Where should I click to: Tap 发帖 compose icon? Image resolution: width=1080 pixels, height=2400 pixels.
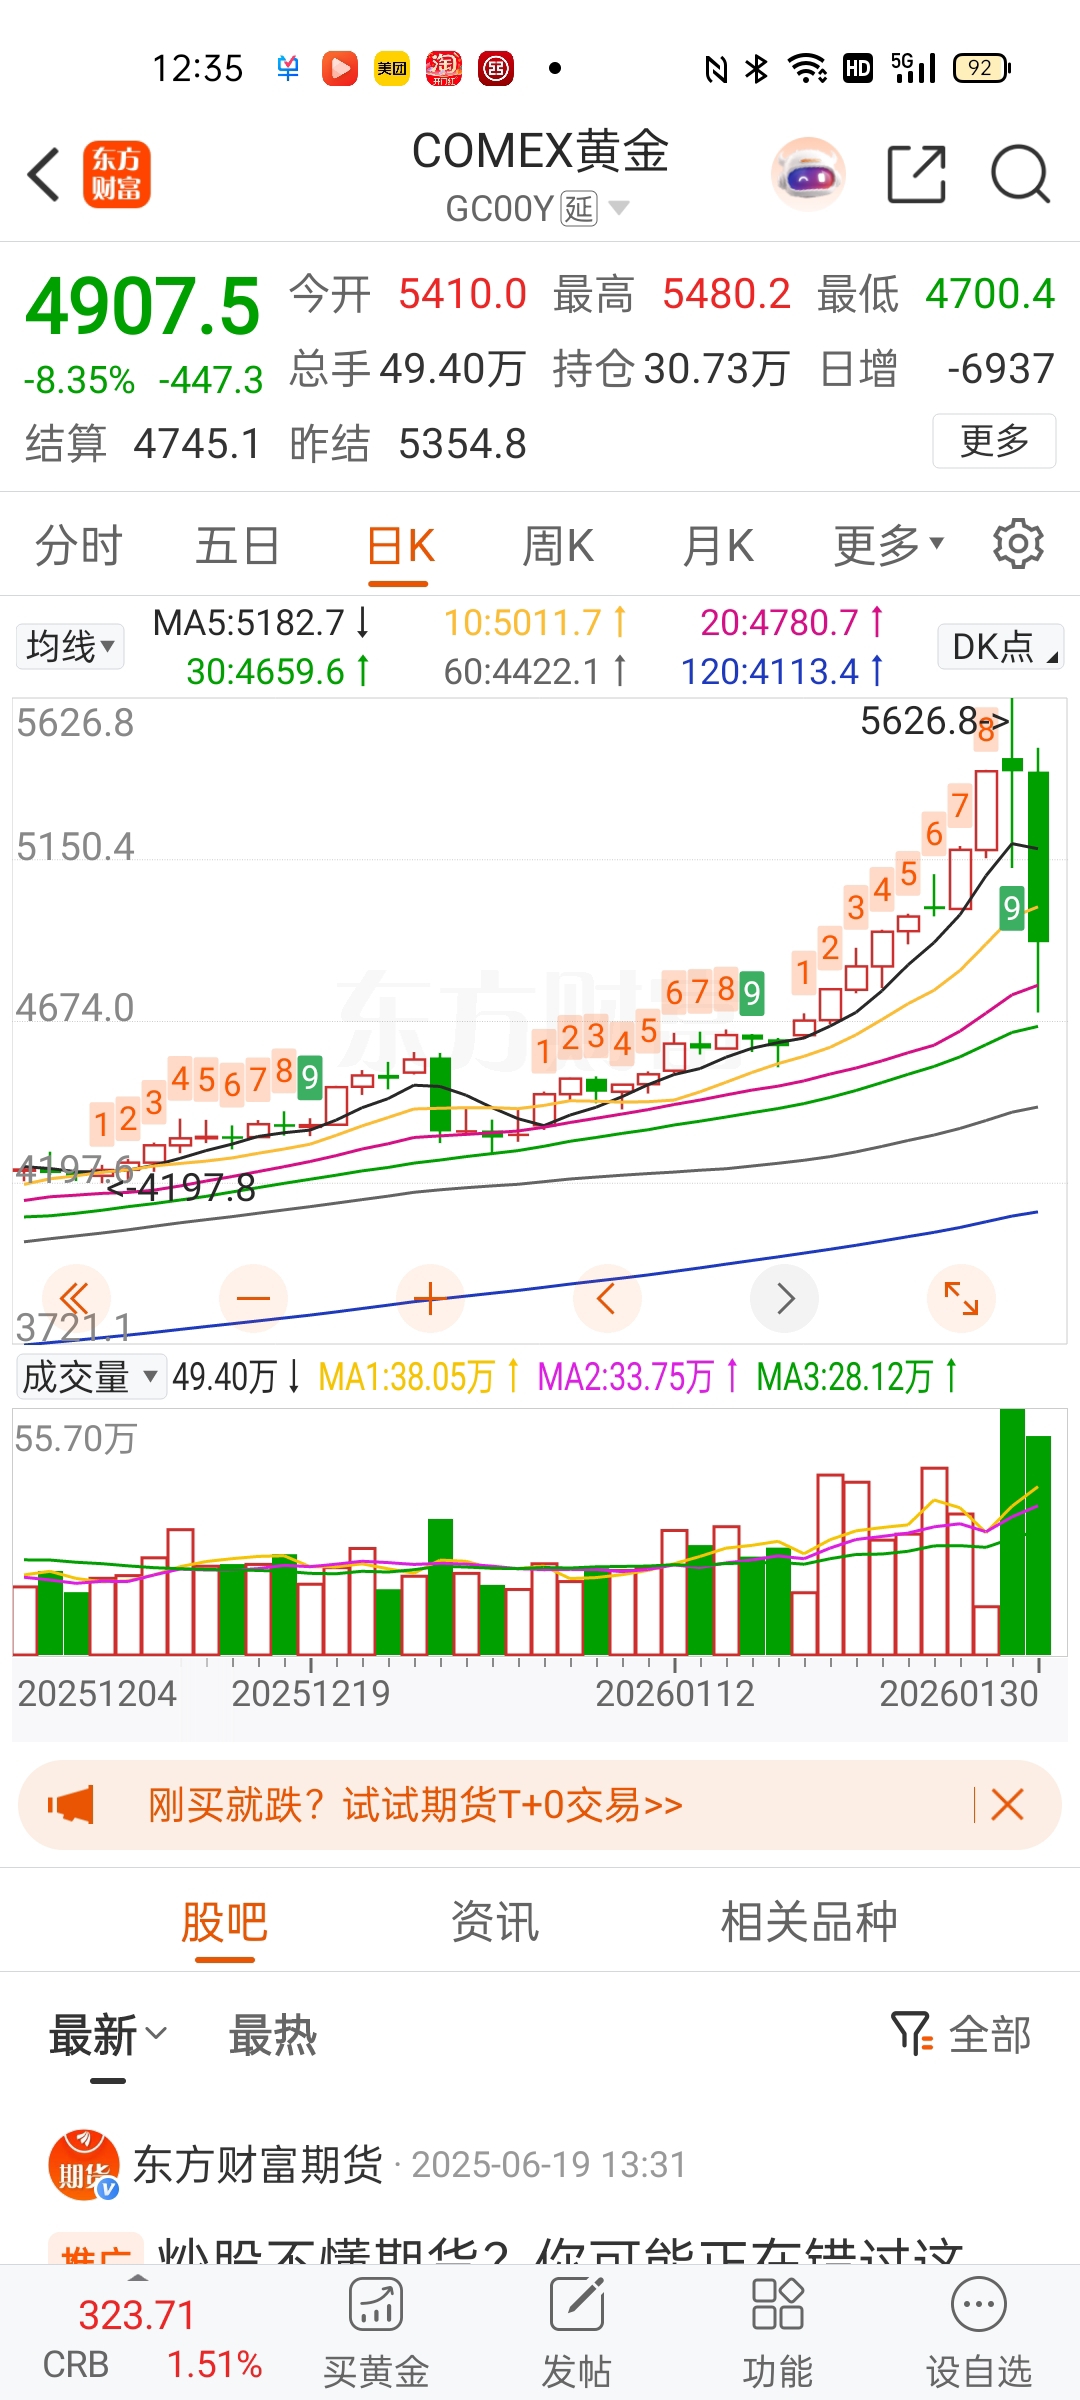[x=577, y=2304]
